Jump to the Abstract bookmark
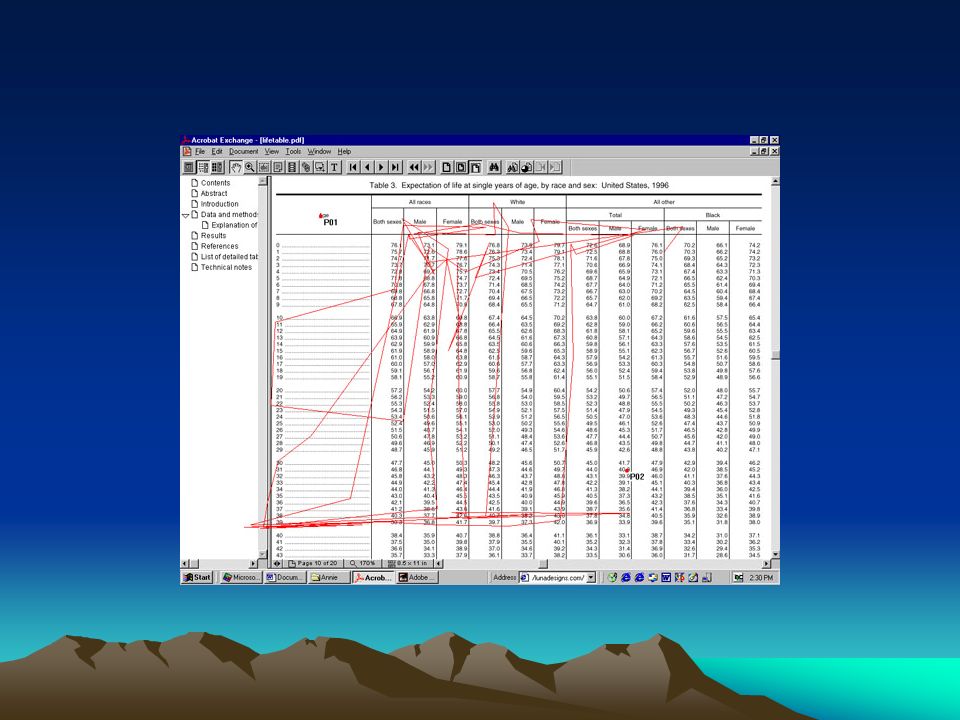Image resolution: width=960 pixels, height=720 pixels. pos(214,193)
